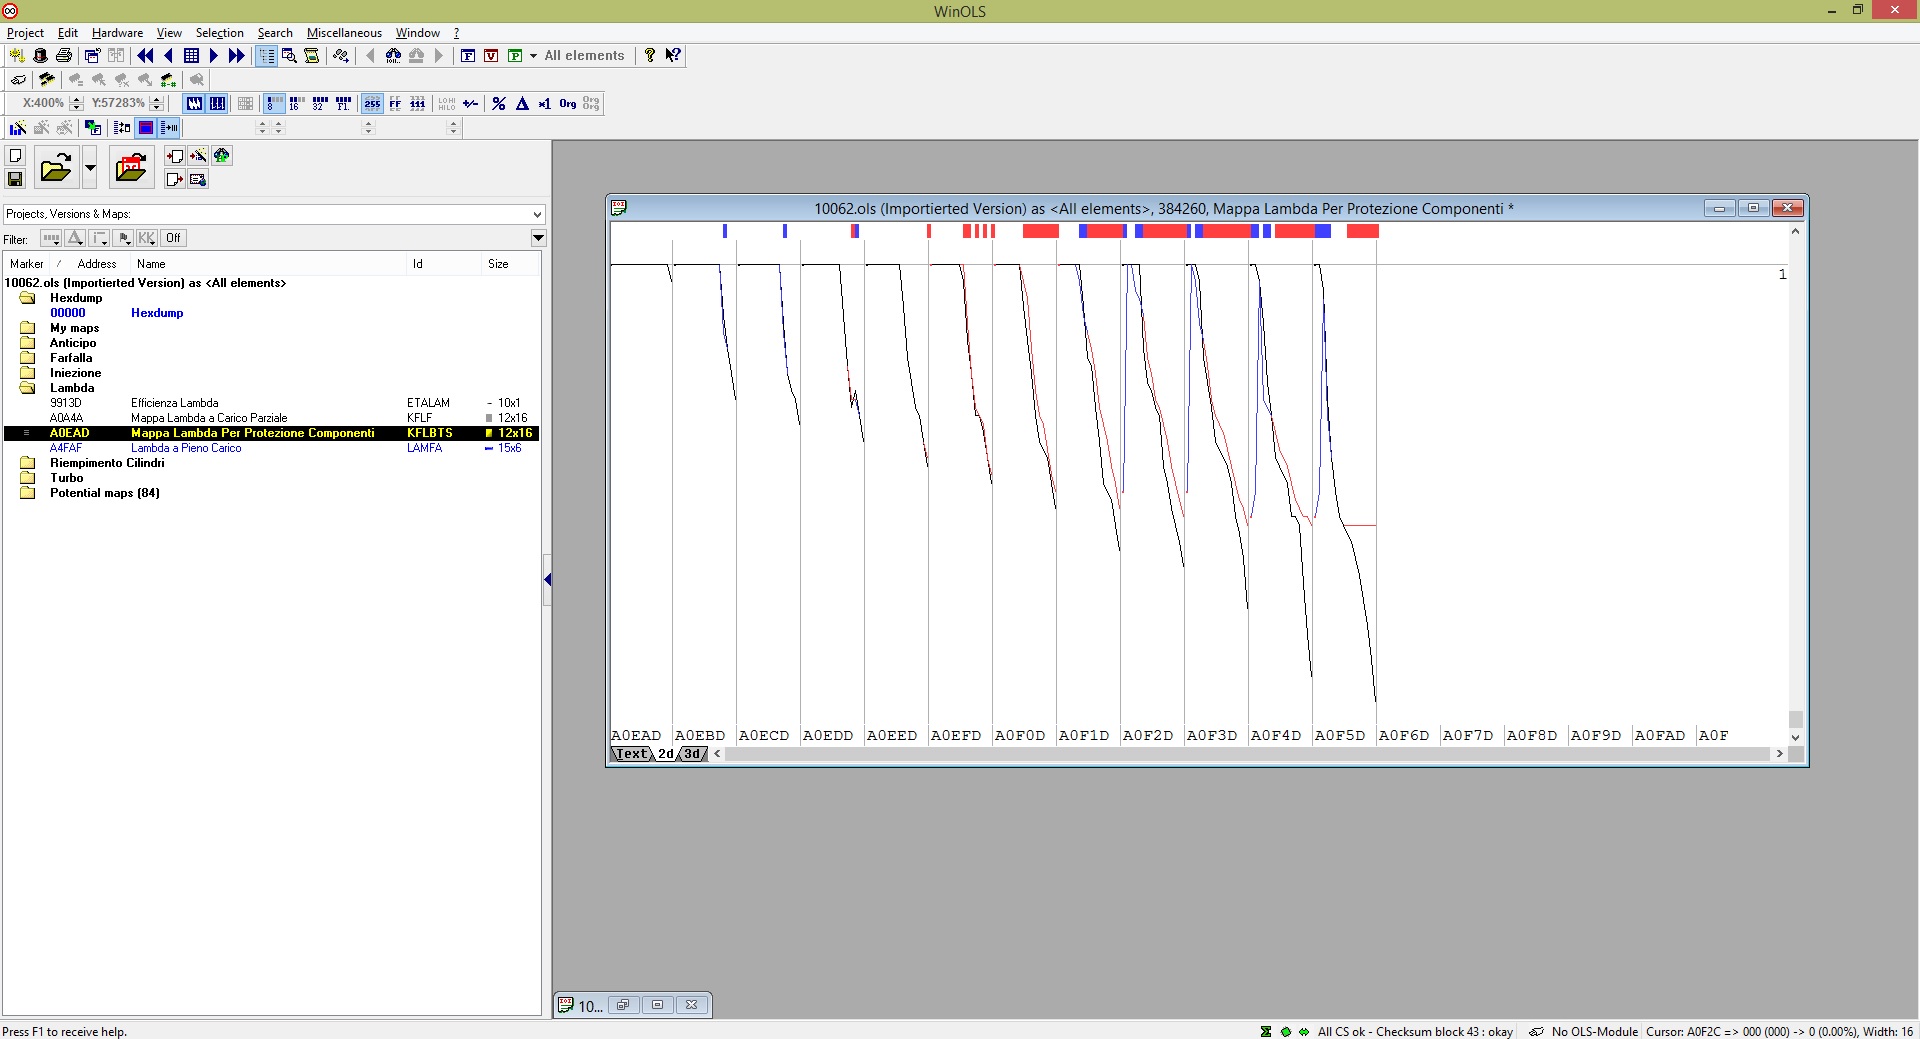This screenshot has height=1039, width=1920.
Task: Click the export page with arrow icon
Action: 175,179
